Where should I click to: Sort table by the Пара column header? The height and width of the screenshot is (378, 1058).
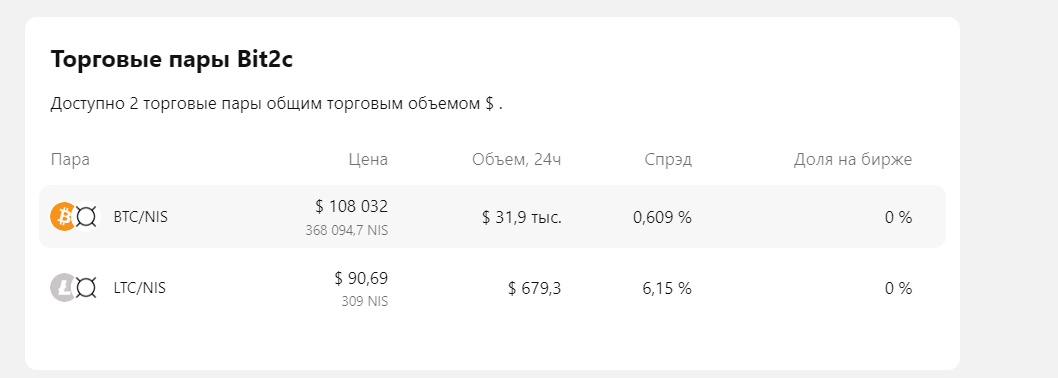(70, 160)
